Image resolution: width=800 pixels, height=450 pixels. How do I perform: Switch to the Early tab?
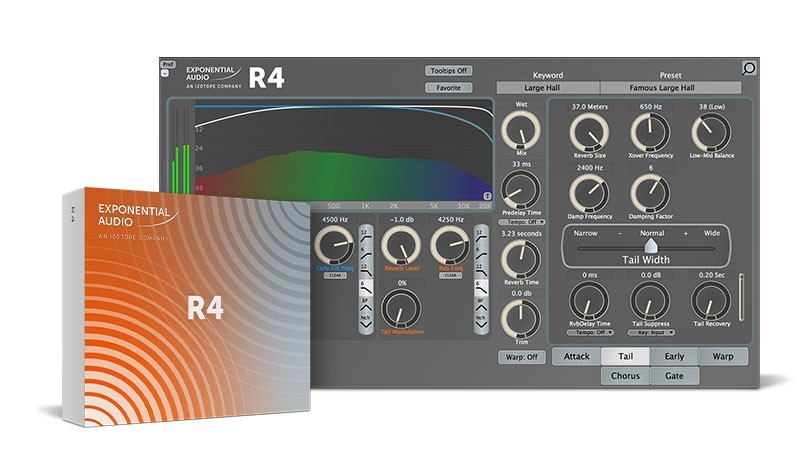674,357
